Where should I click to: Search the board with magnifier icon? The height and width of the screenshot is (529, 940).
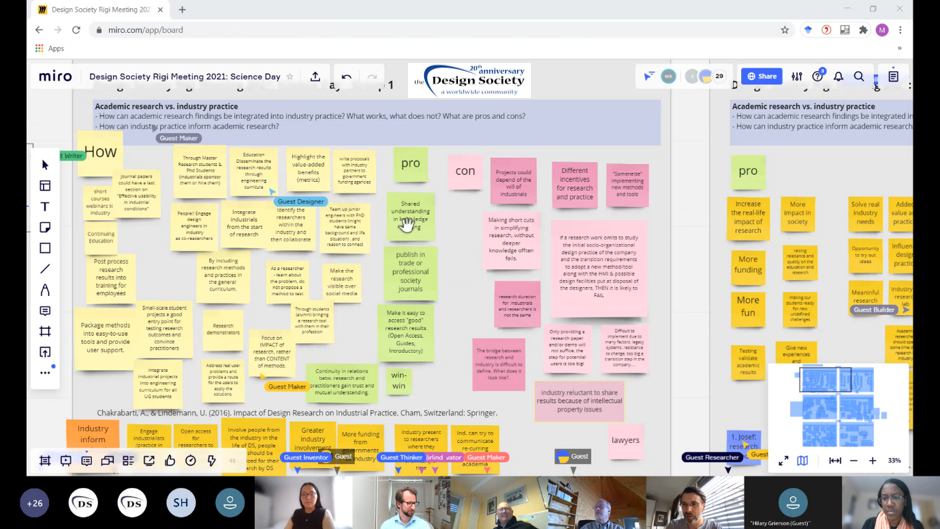(859, 77)
